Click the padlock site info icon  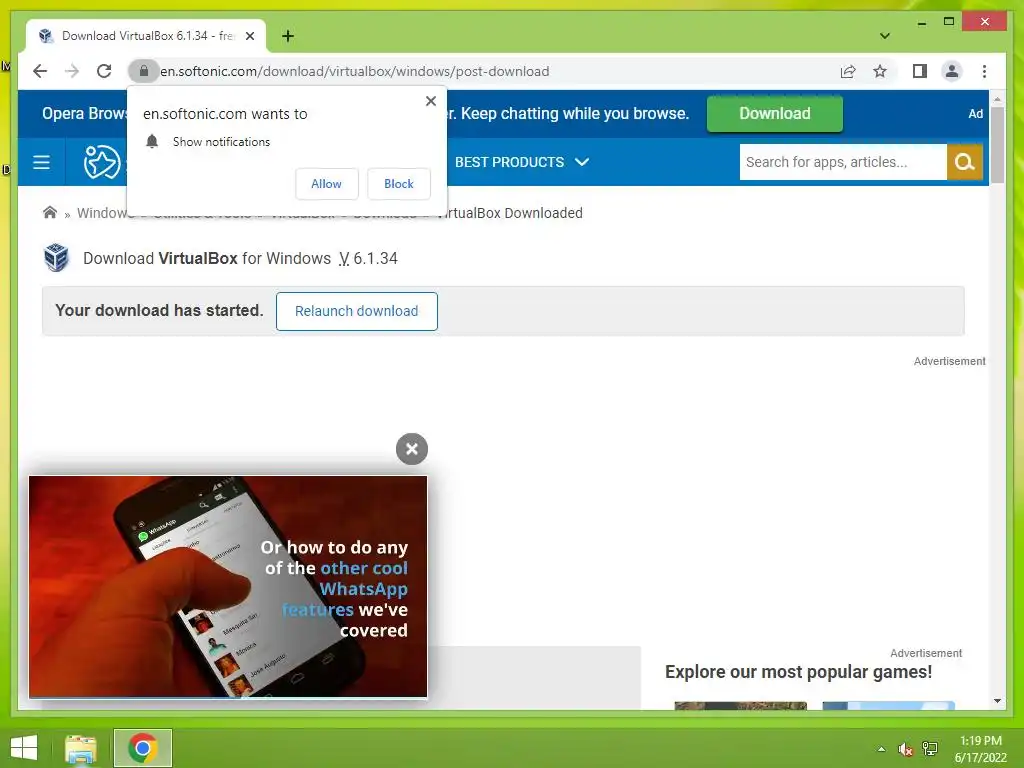click(x=144, y=71)
